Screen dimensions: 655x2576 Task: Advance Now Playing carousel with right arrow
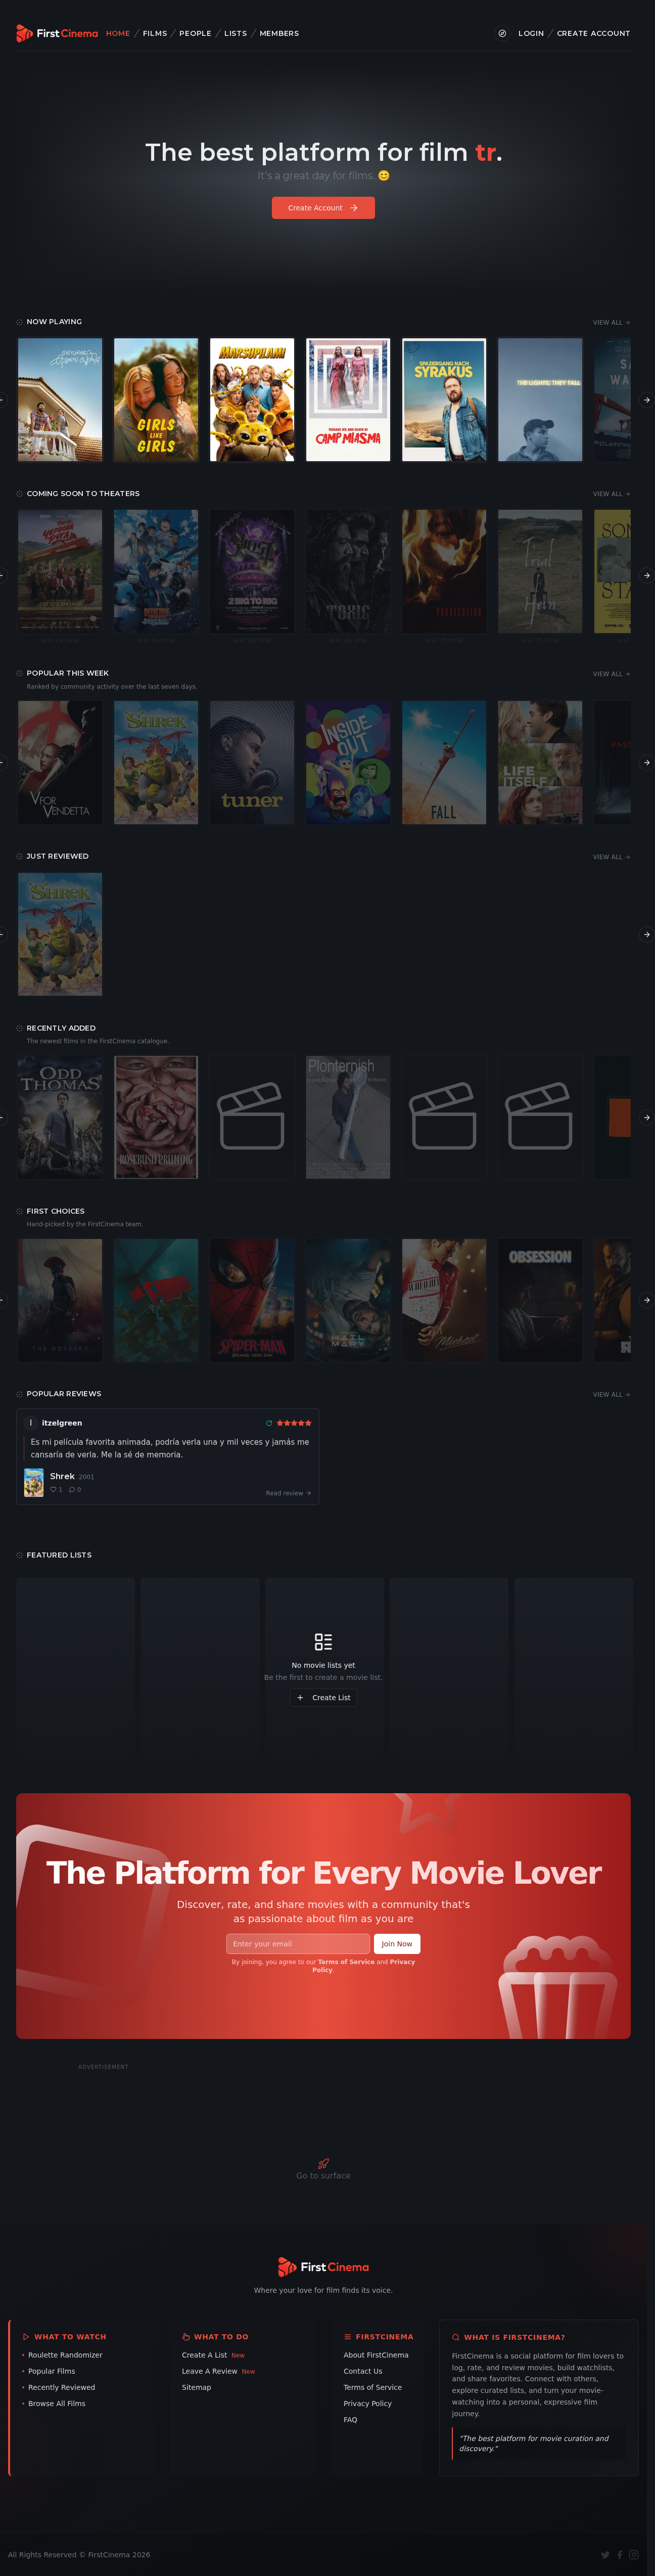click(x=646, y=400)
